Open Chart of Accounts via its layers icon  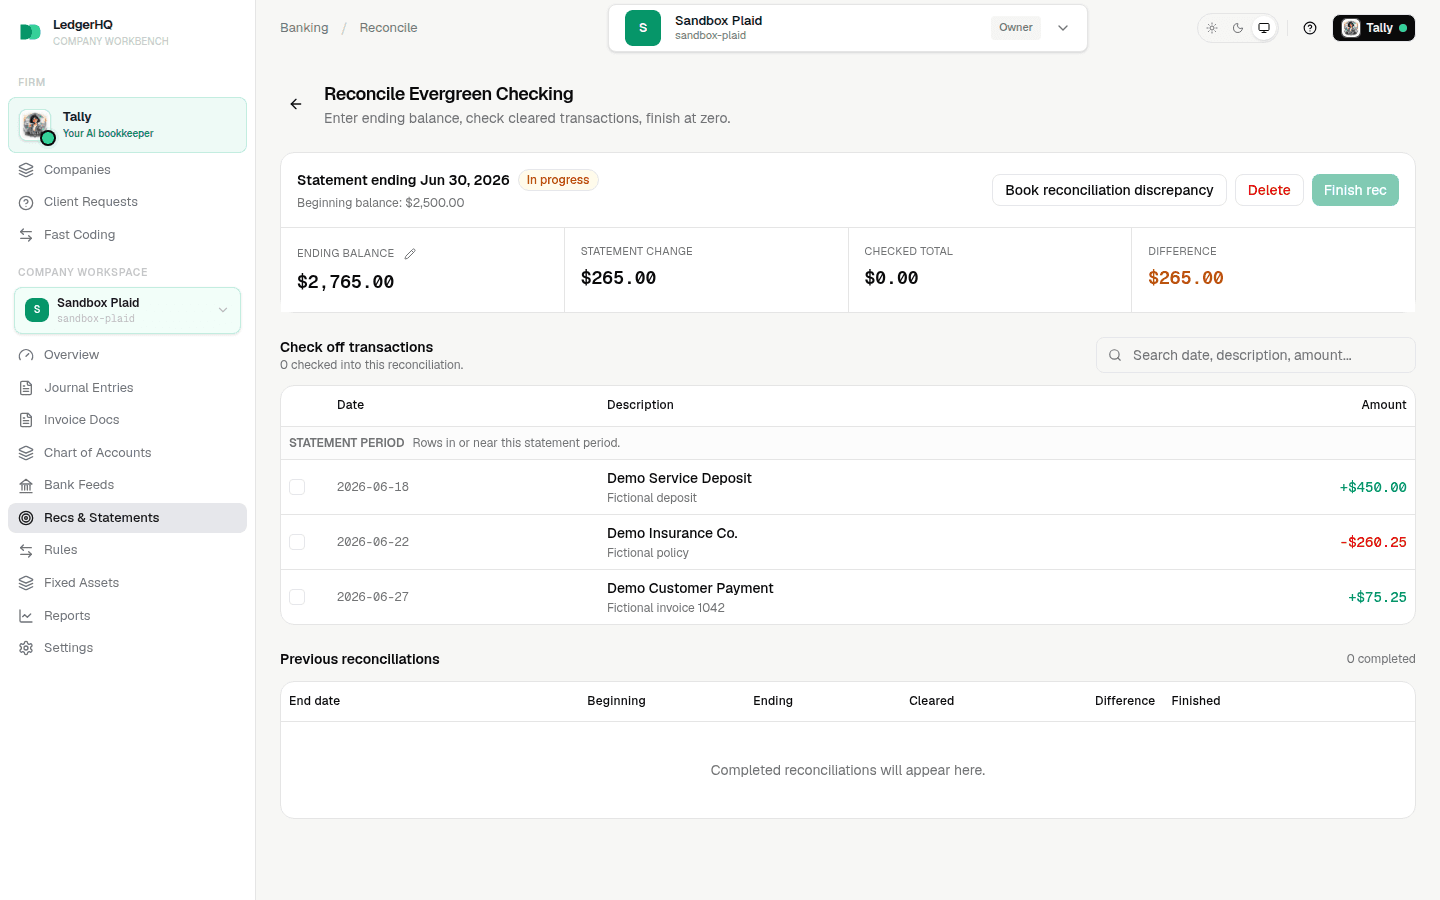point(26,453)
